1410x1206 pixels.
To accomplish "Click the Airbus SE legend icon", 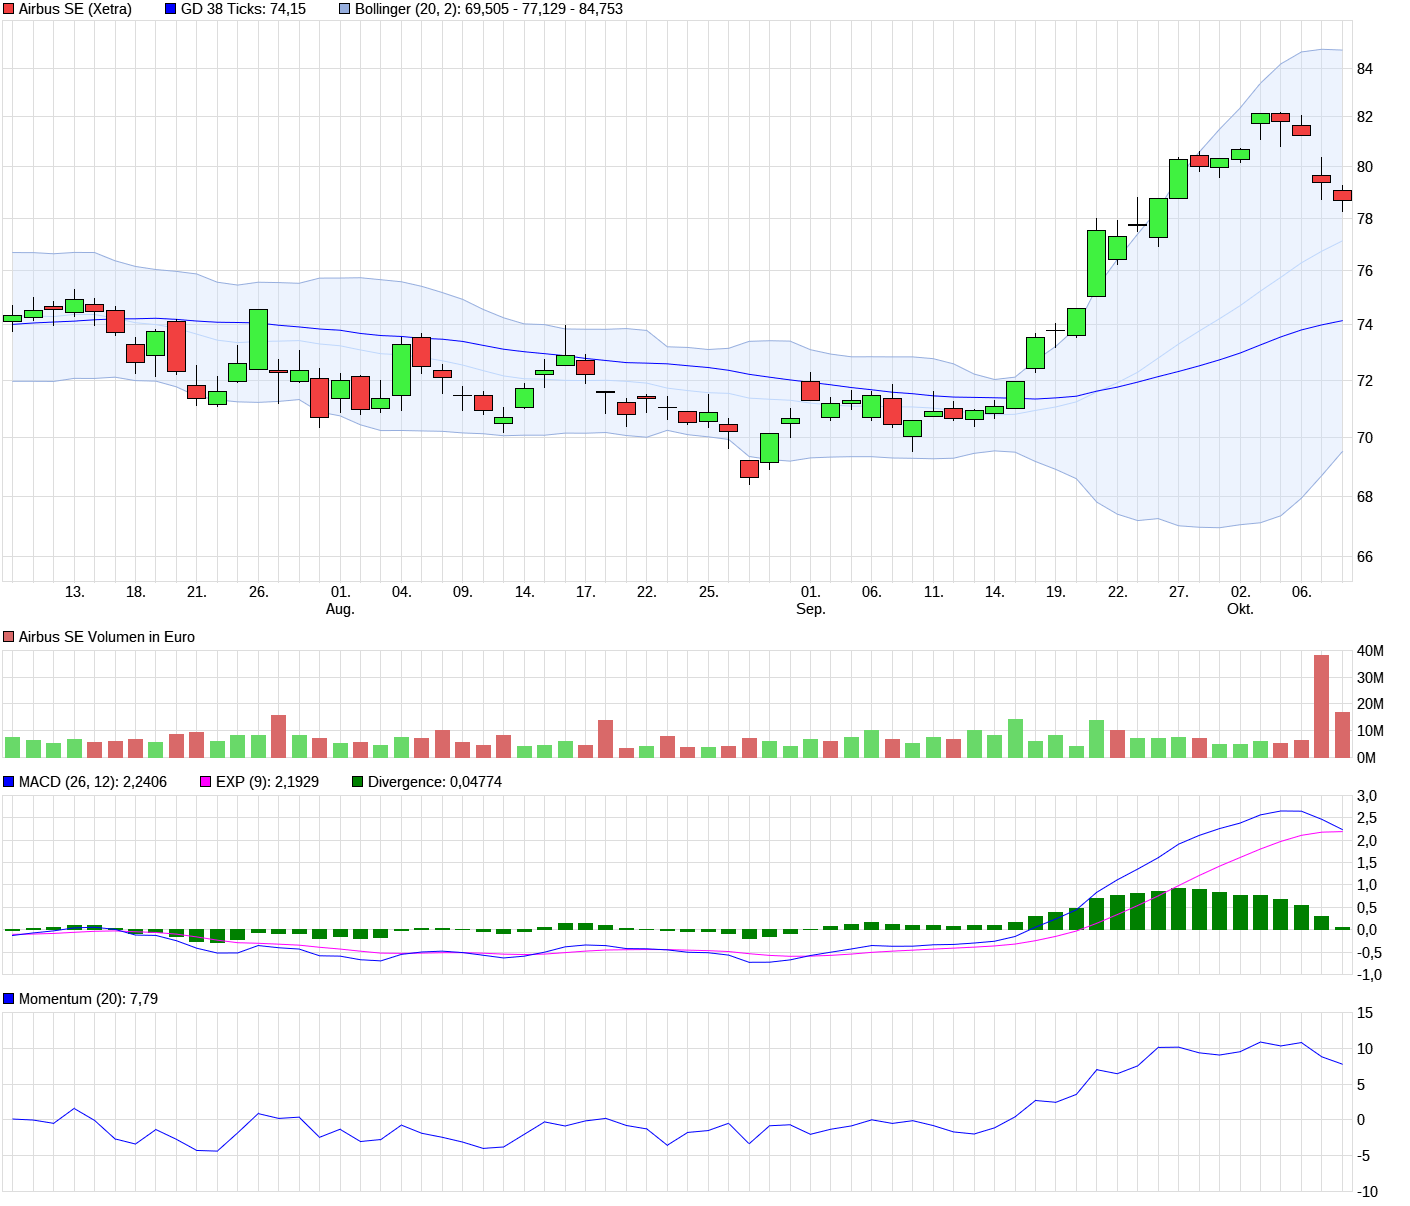I will [x=8, y=10].
